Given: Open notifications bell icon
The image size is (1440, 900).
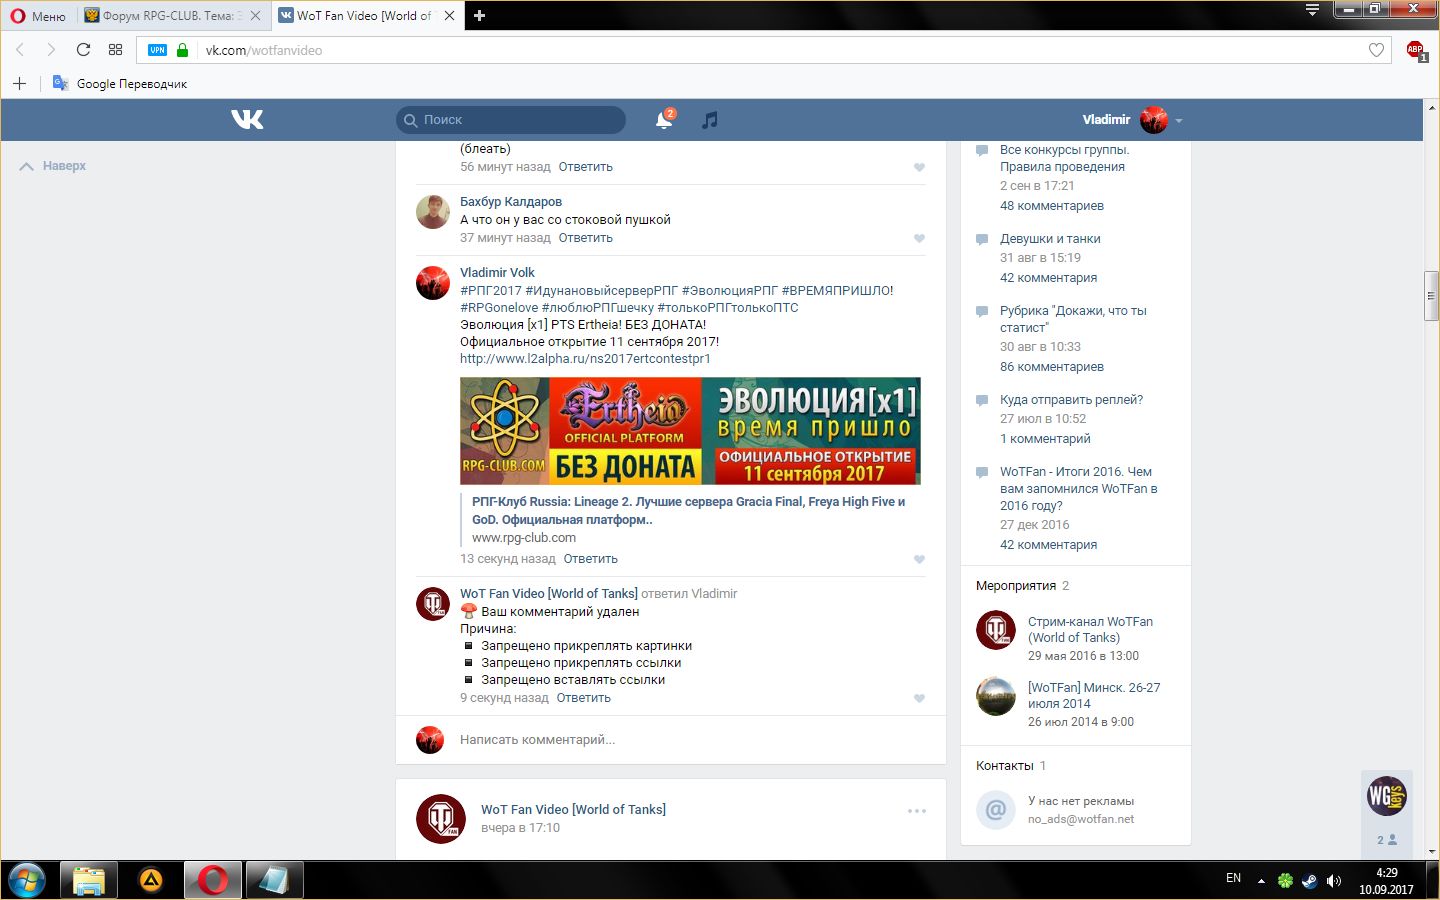Looking at the screenshot, I should [663, 120].
